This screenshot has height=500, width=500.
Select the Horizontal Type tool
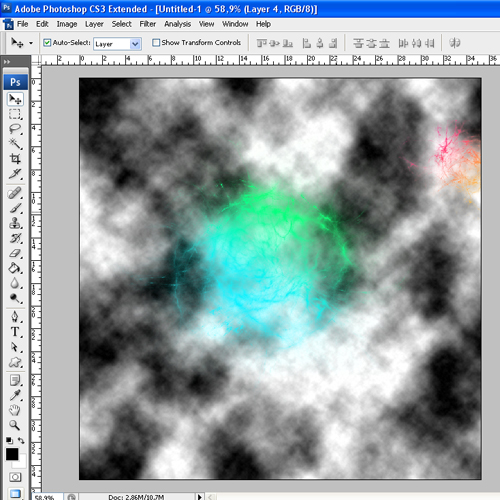(x=15, y=332)
